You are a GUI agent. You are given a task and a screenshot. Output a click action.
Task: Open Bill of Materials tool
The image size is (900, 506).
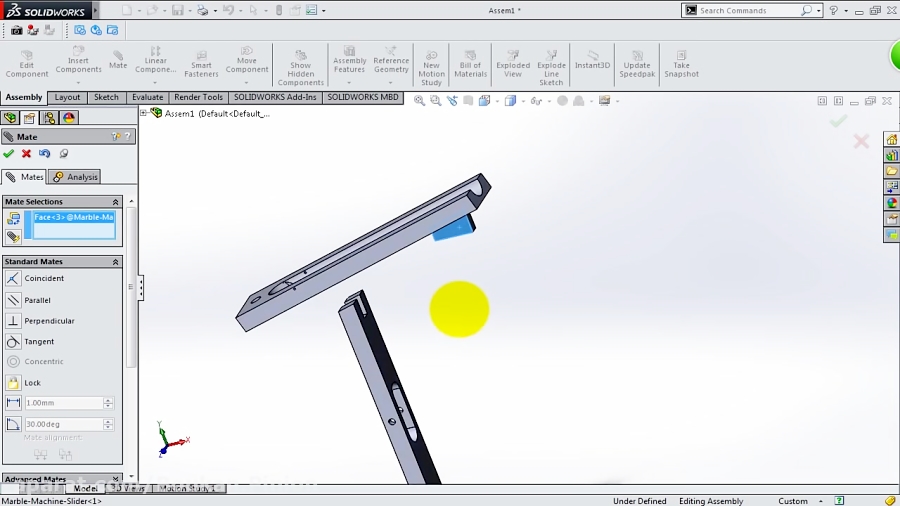pos(470,63)
